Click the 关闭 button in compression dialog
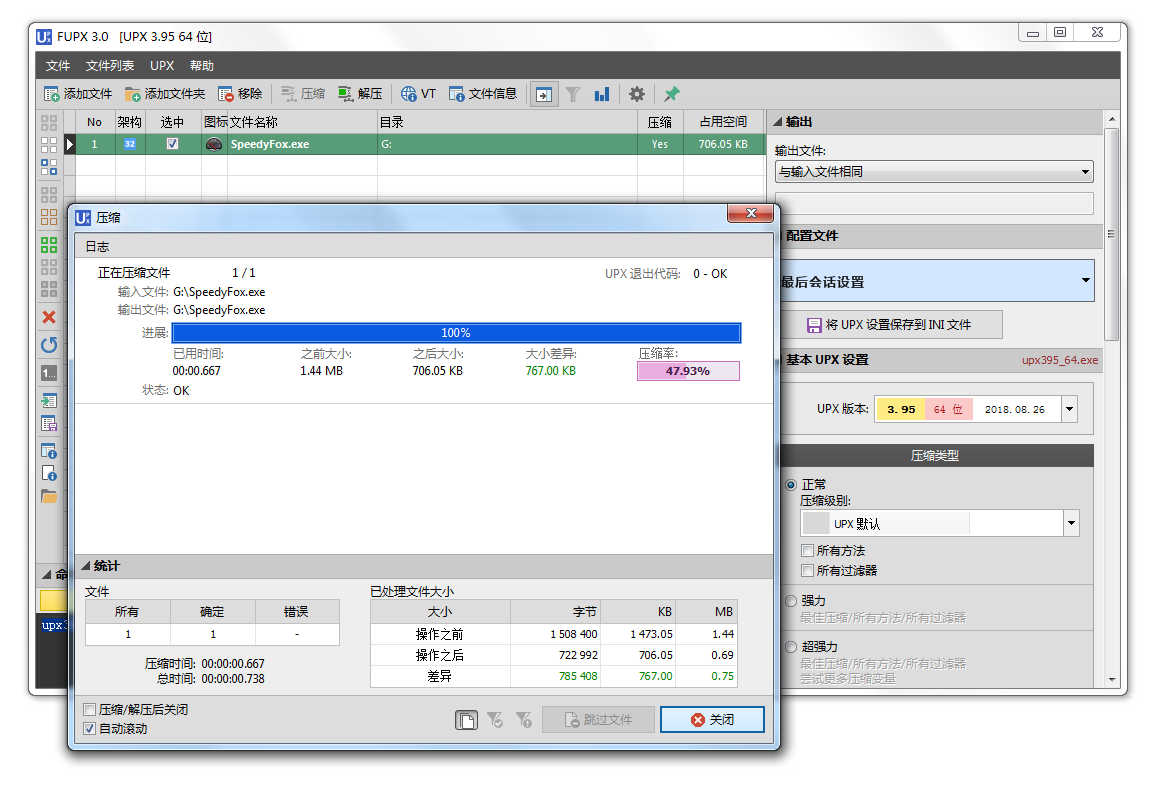Viewport: 1166px width, 786px height. pos(712,720)
